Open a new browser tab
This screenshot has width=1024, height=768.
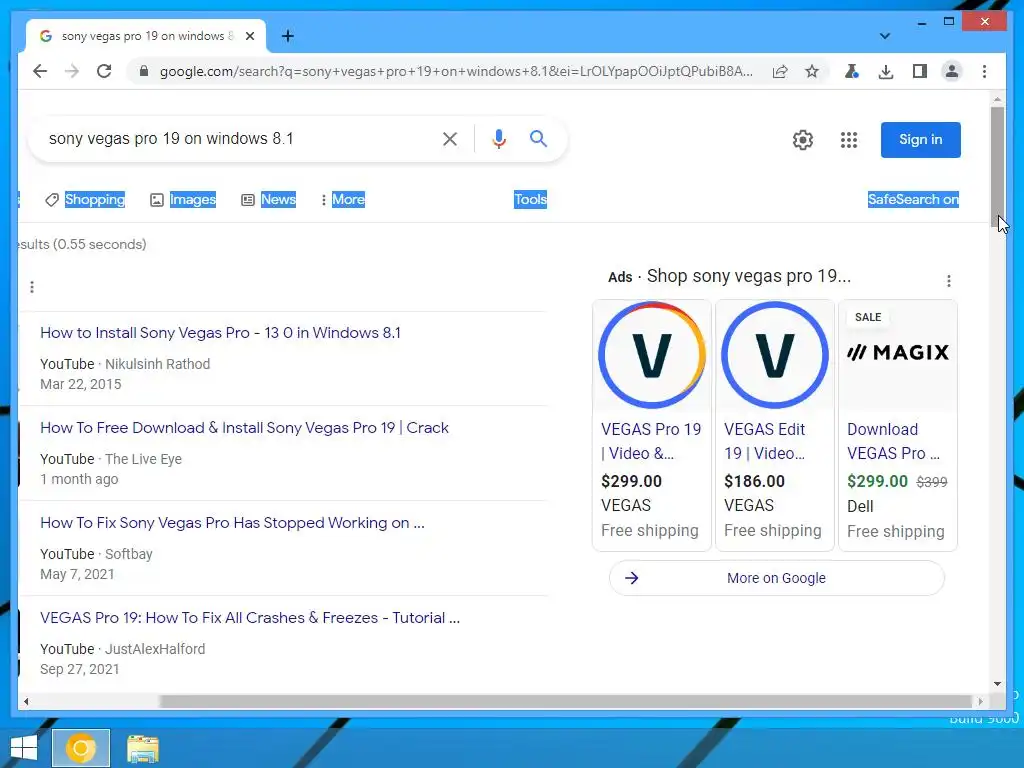[x=287, y=36]
